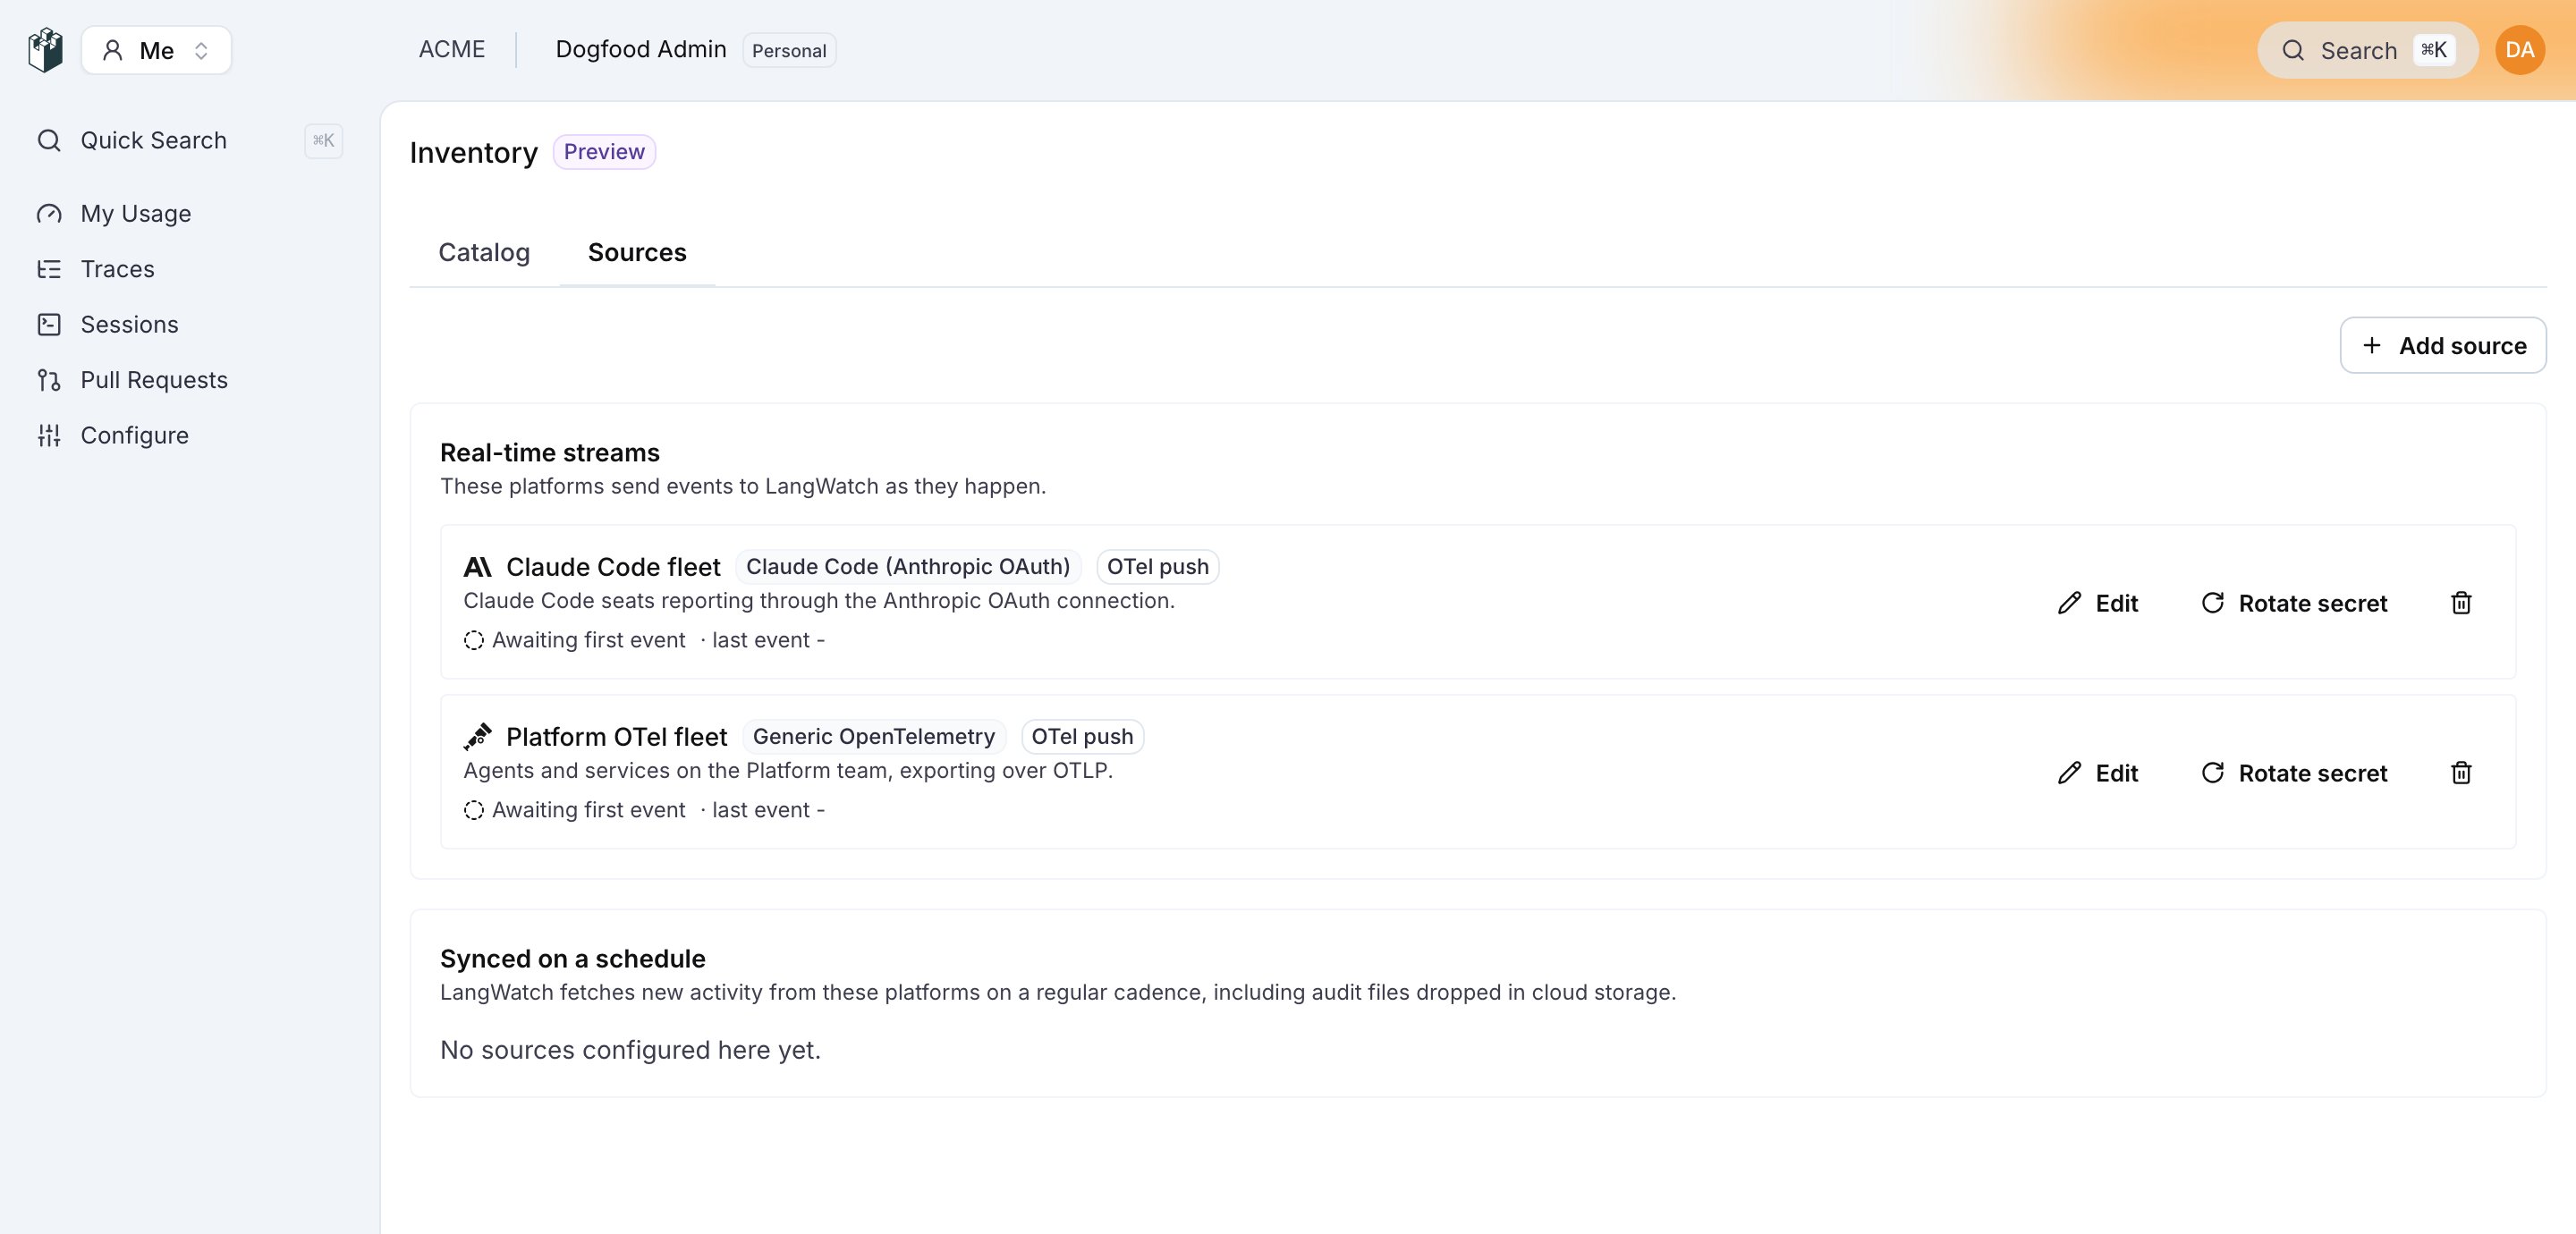
Task: Click the telescope icon on Platform OTel fleet
Action: (x=477, y=737)
